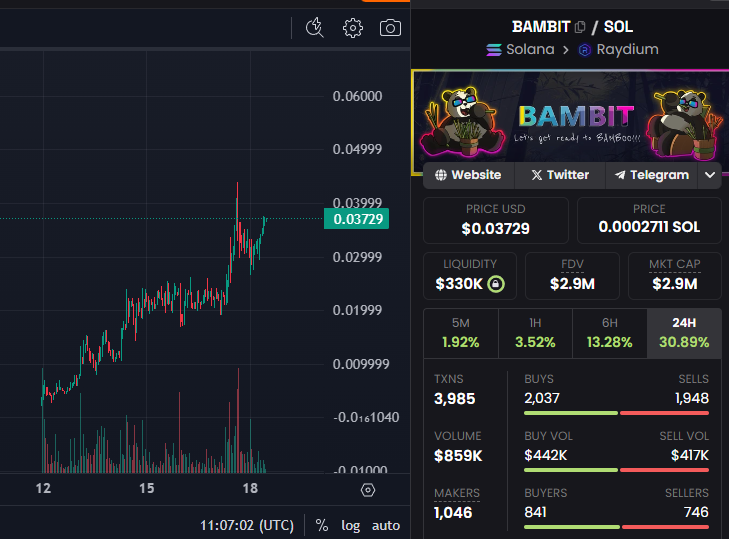Click the buys versus sells ratio bar
The image size is (729, 539).
pos(616,413)
